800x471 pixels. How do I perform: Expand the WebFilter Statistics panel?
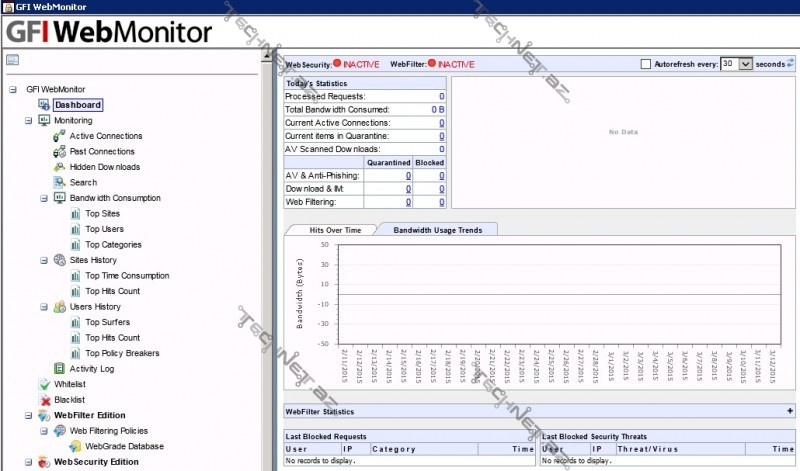click(x=790, y=411)
